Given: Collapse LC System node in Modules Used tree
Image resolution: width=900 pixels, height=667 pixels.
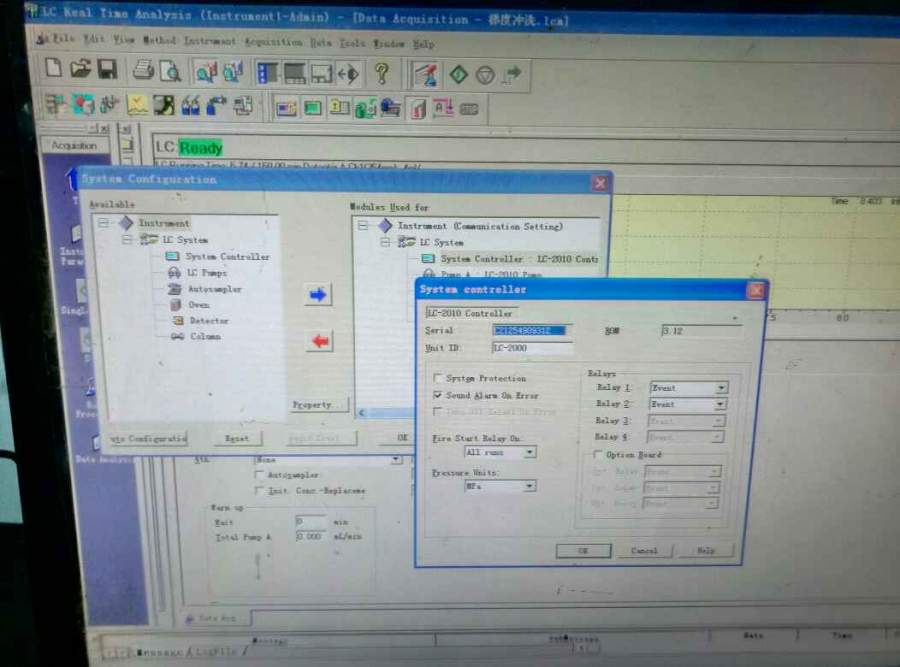Looking at the screenshot, I should coord(385,242).
